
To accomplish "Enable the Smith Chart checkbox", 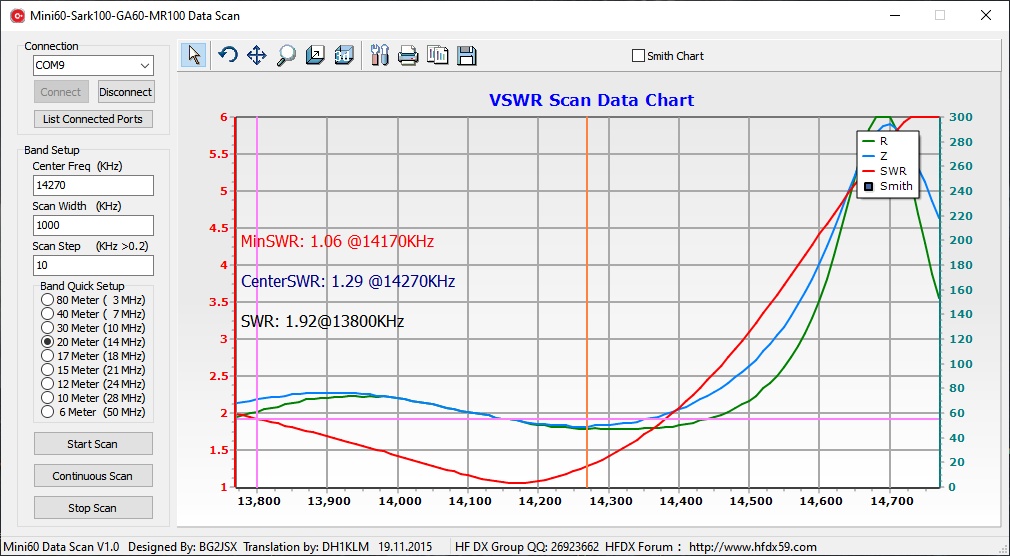I will tap(638, 56).
